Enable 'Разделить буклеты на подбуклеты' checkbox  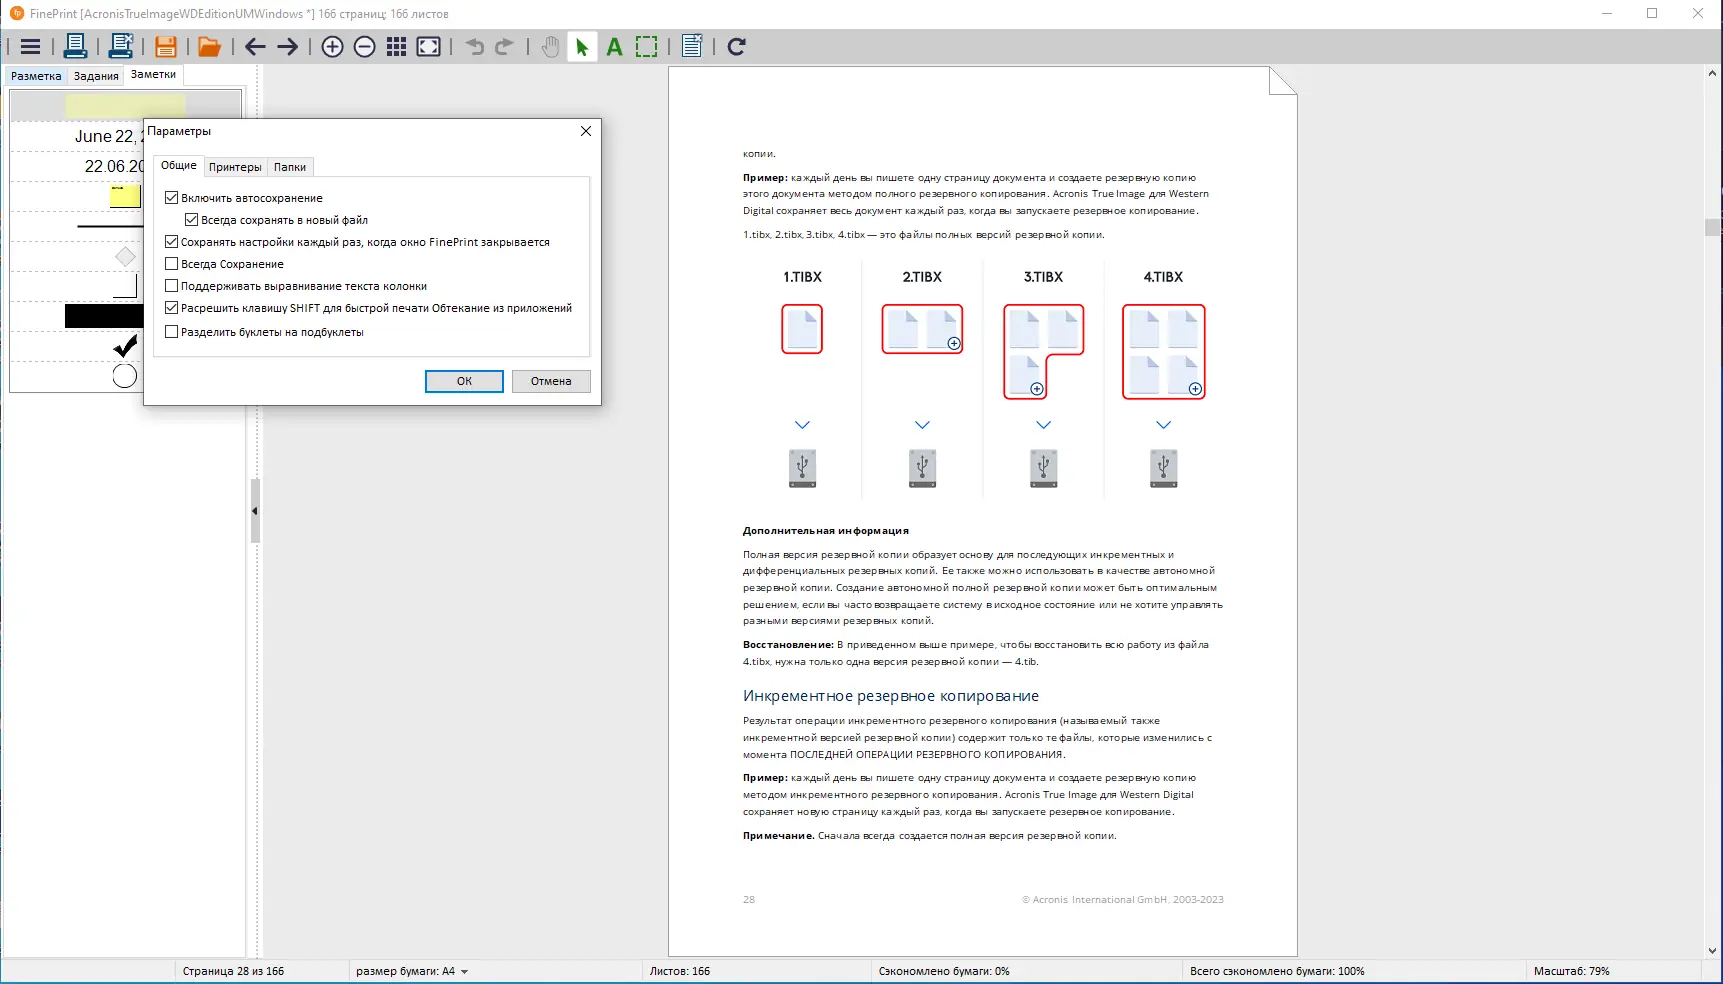[172, 332]
